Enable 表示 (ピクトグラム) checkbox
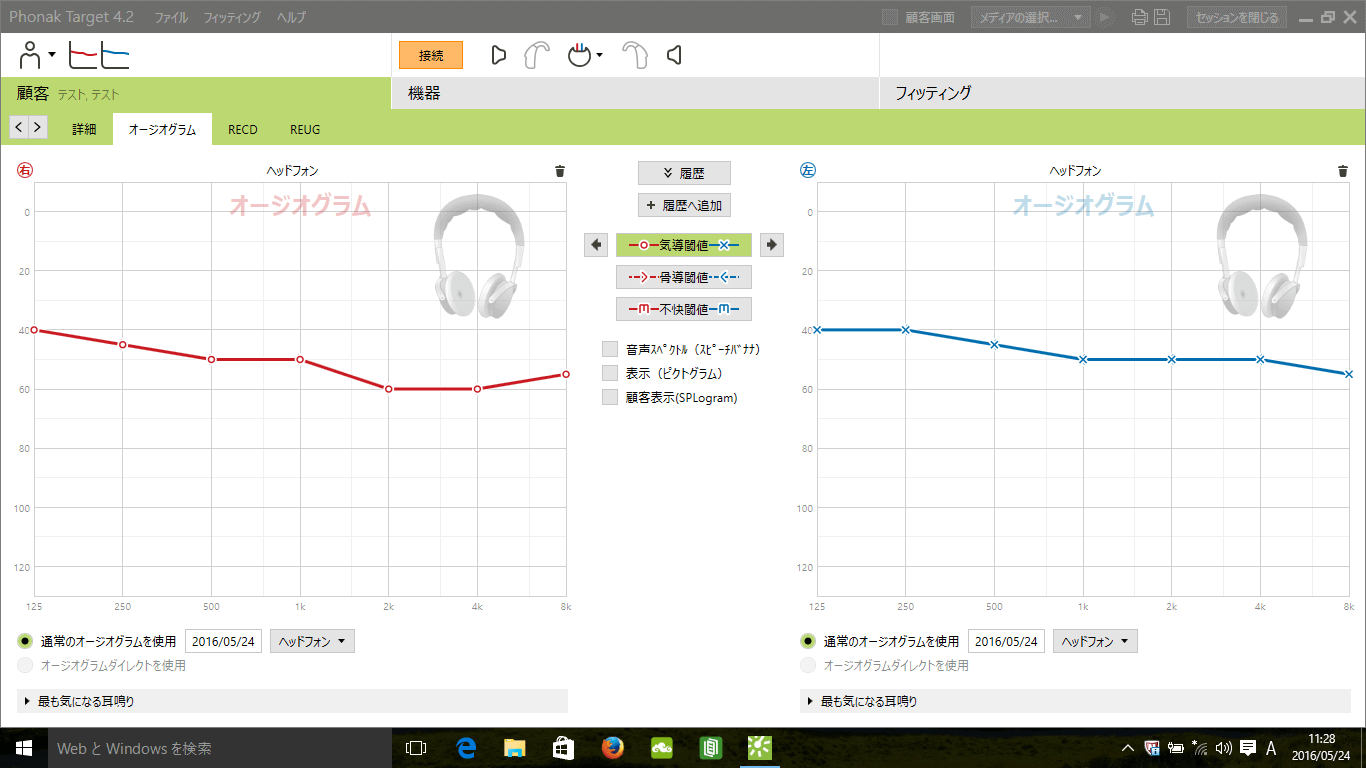 [610, 373]
